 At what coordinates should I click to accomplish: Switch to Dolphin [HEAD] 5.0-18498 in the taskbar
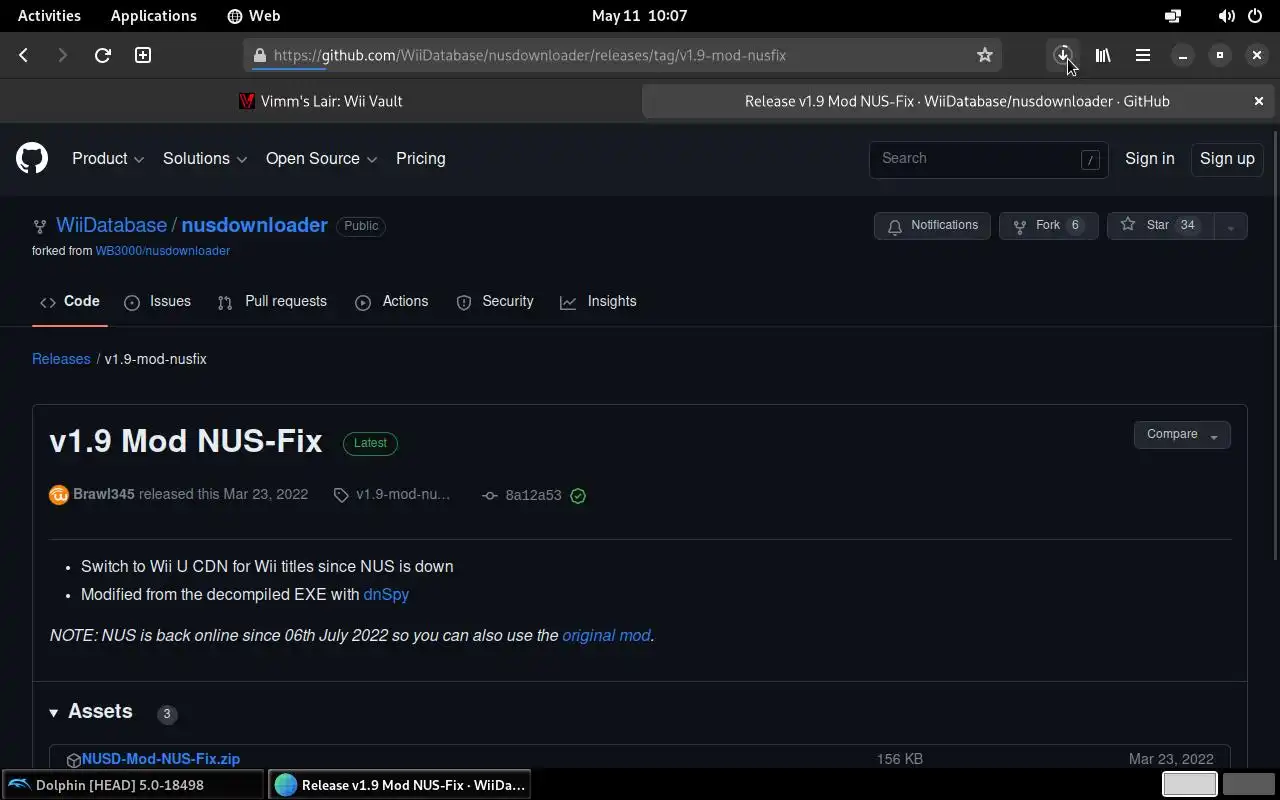[133, 785]
